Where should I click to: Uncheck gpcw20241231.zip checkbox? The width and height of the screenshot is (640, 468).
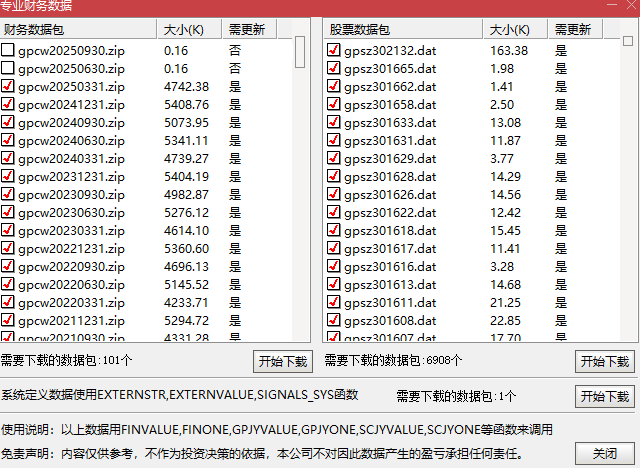click(x=8, y=104)
